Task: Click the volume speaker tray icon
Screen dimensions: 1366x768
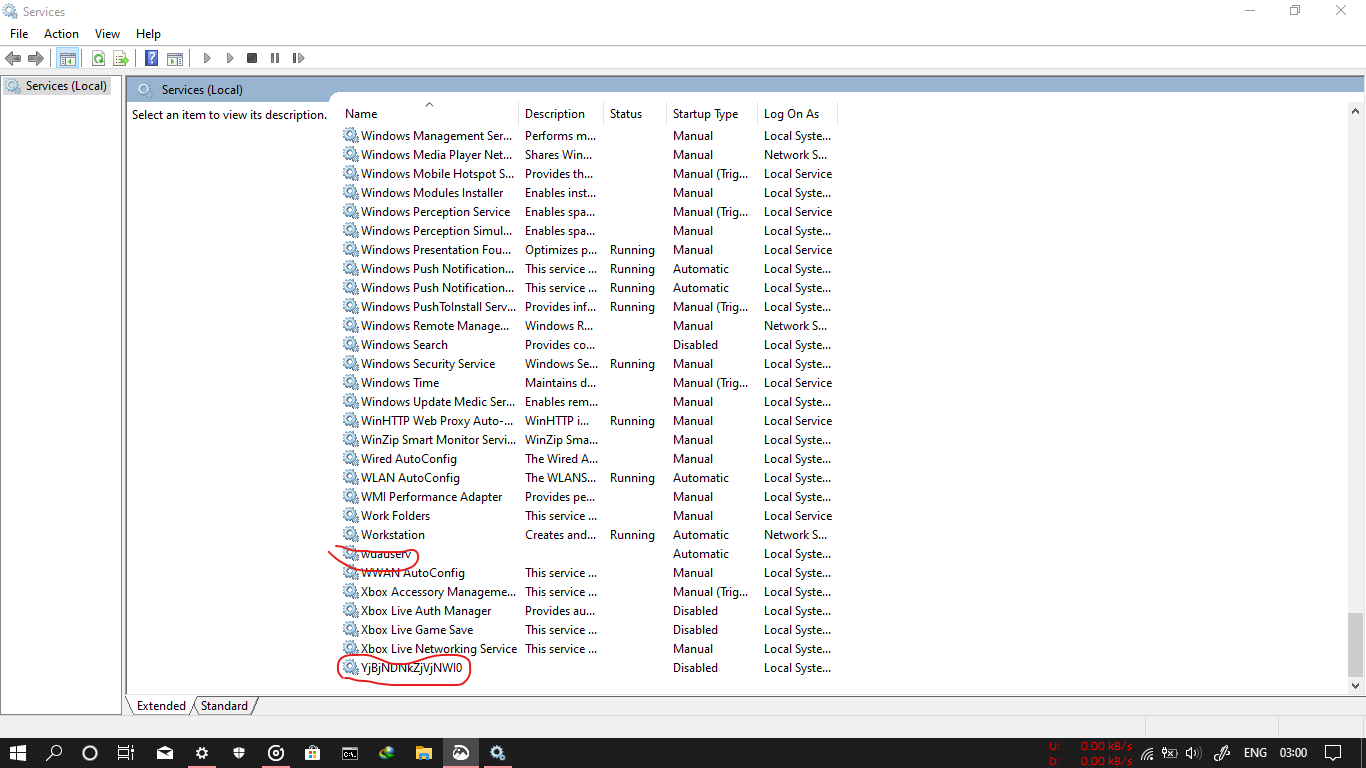Action: click(x=1192, y=753)
